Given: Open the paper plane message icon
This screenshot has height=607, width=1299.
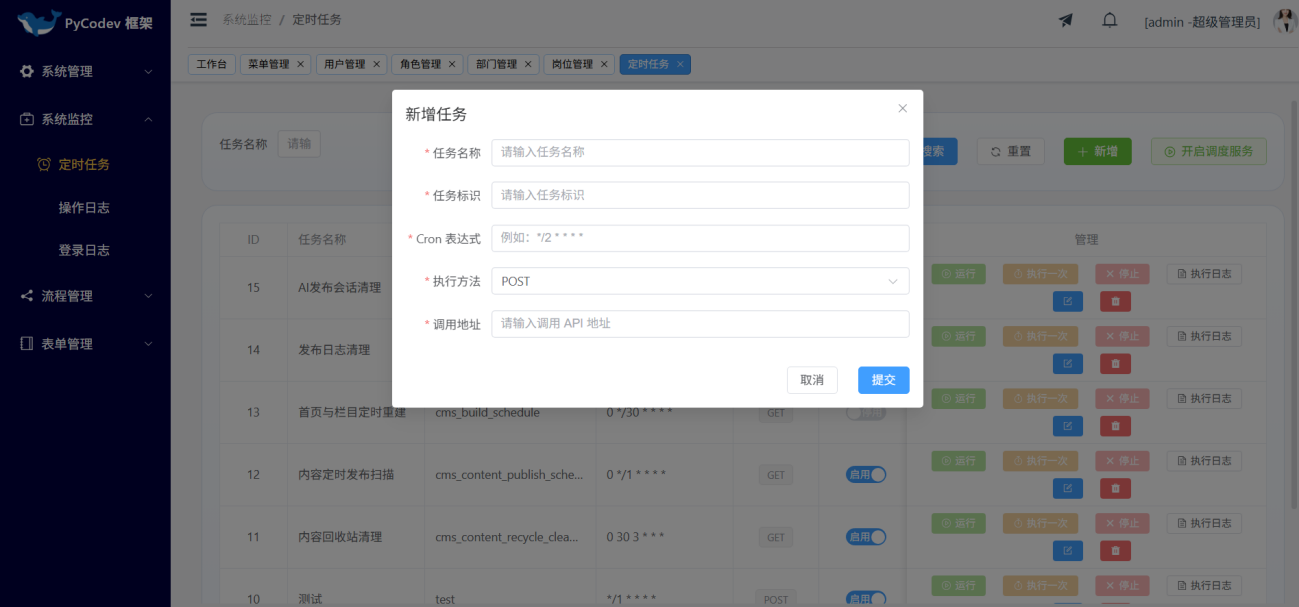Looking at the screenshot, I should pyautogui.click(x=1066, y=20).
